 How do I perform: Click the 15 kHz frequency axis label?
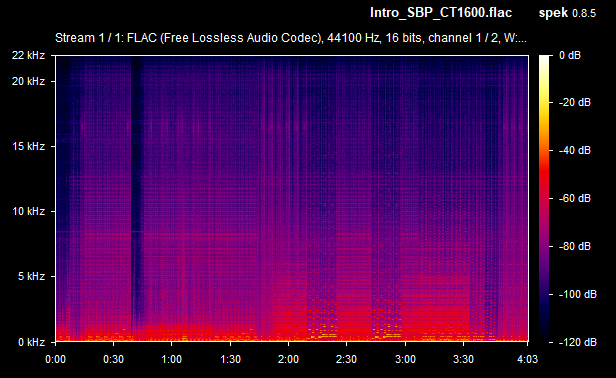[x=28, y=147]
